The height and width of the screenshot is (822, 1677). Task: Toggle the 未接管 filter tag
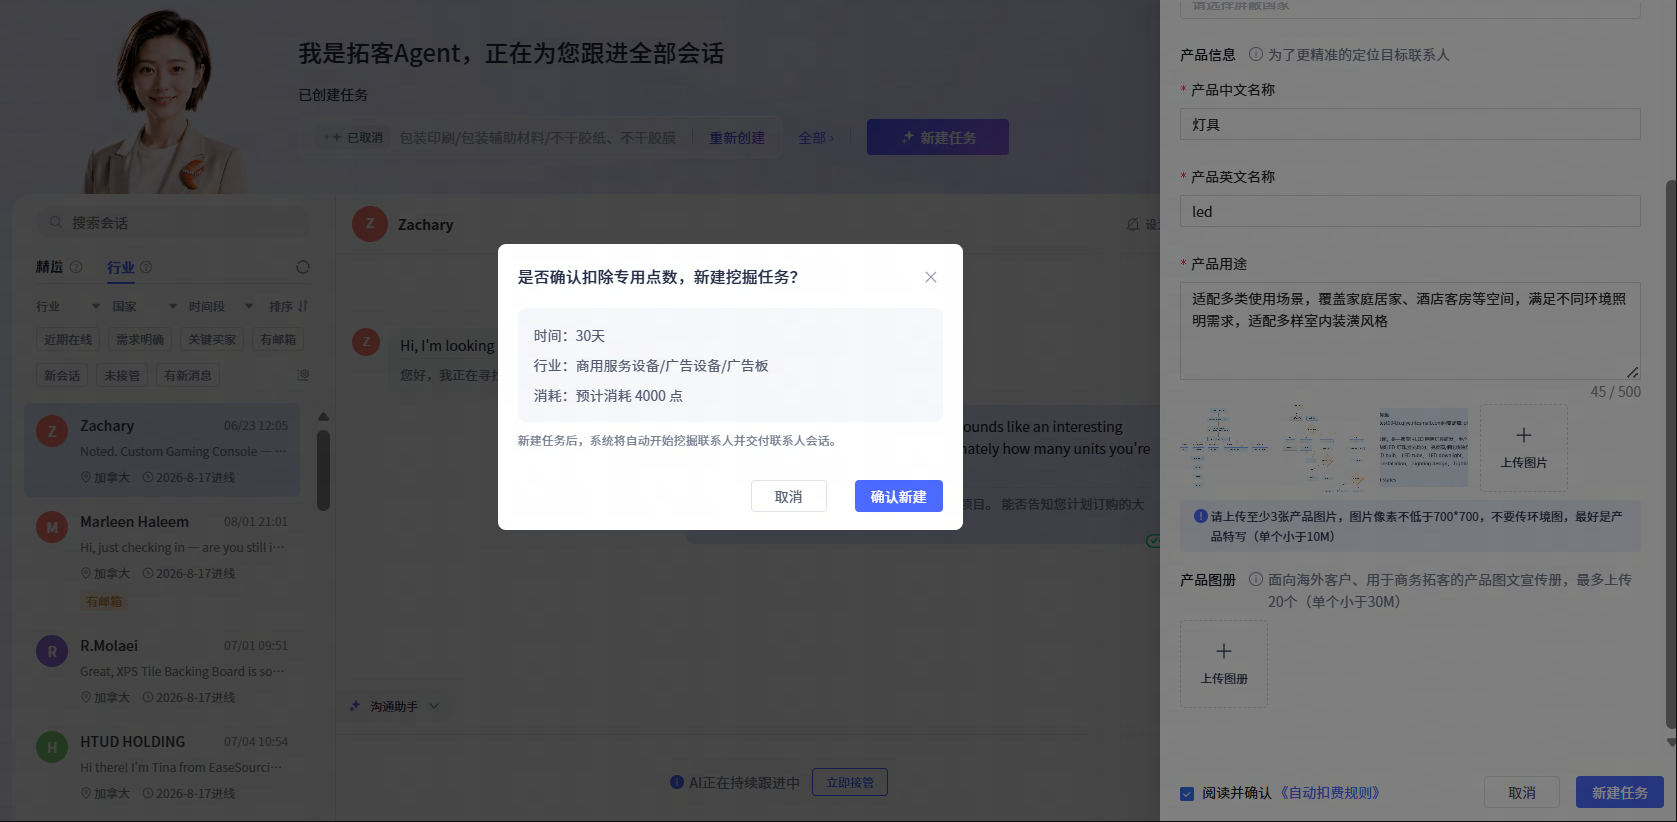click(122, 376)
